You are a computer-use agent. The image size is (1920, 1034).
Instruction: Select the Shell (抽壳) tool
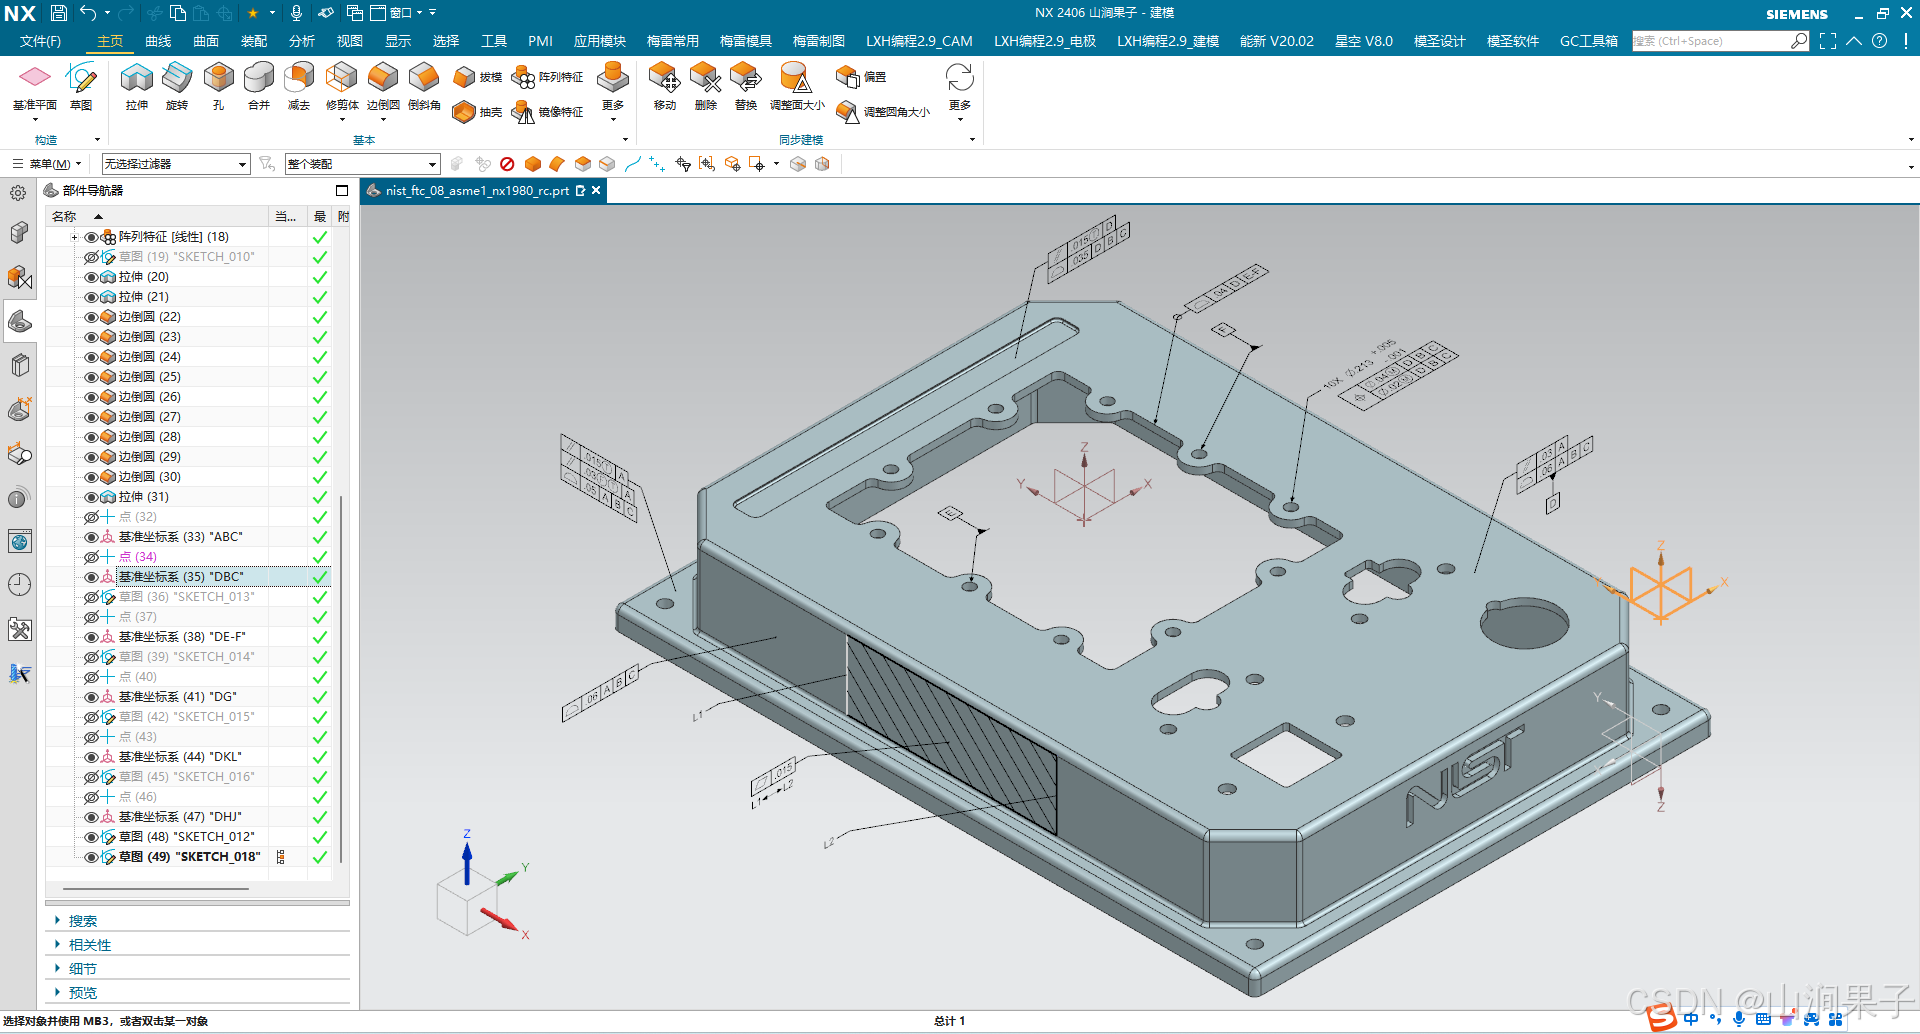pos(477,112)
